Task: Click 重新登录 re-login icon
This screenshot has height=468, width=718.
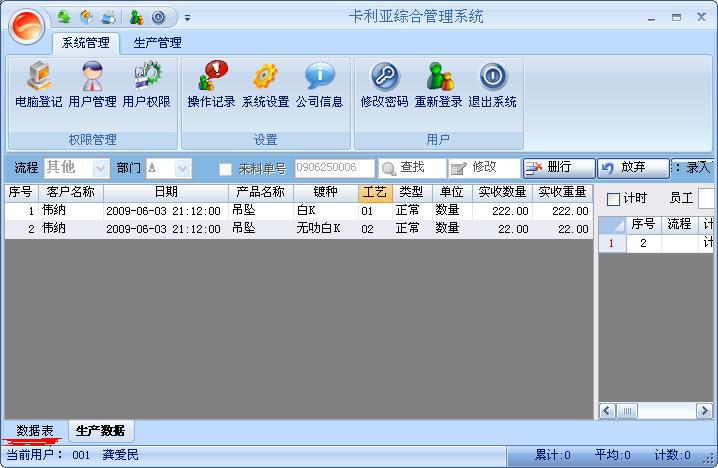Action: [438, 85]
